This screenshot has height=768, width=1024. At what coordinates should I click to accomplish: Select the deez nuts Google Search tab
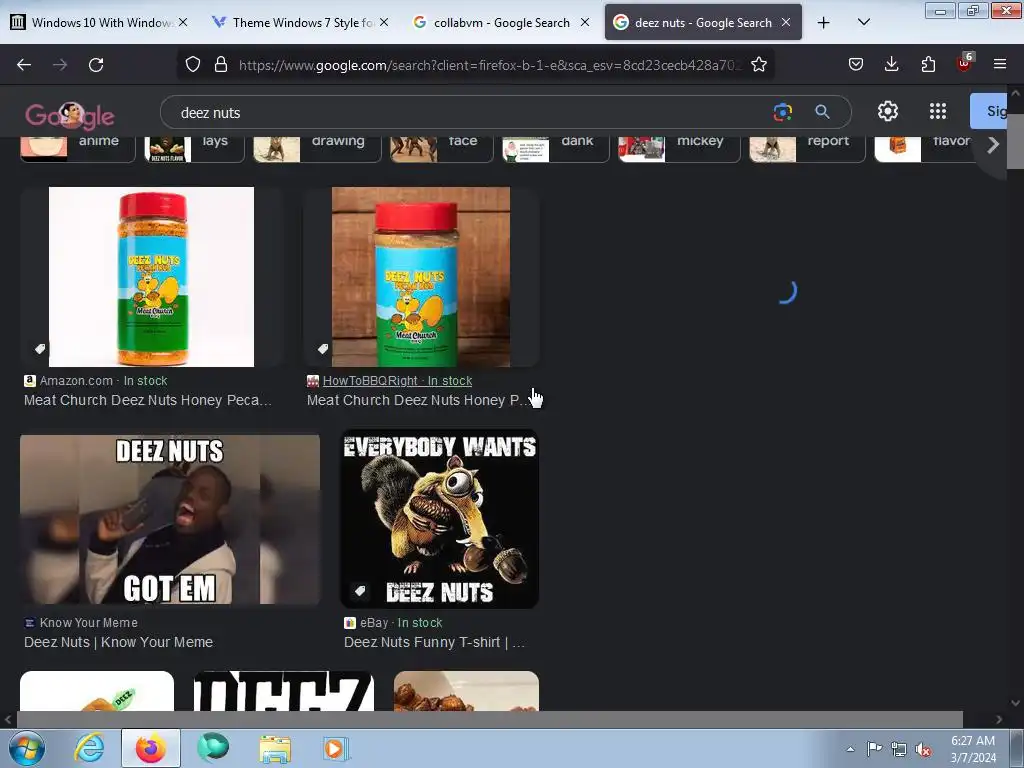point(703,22)
